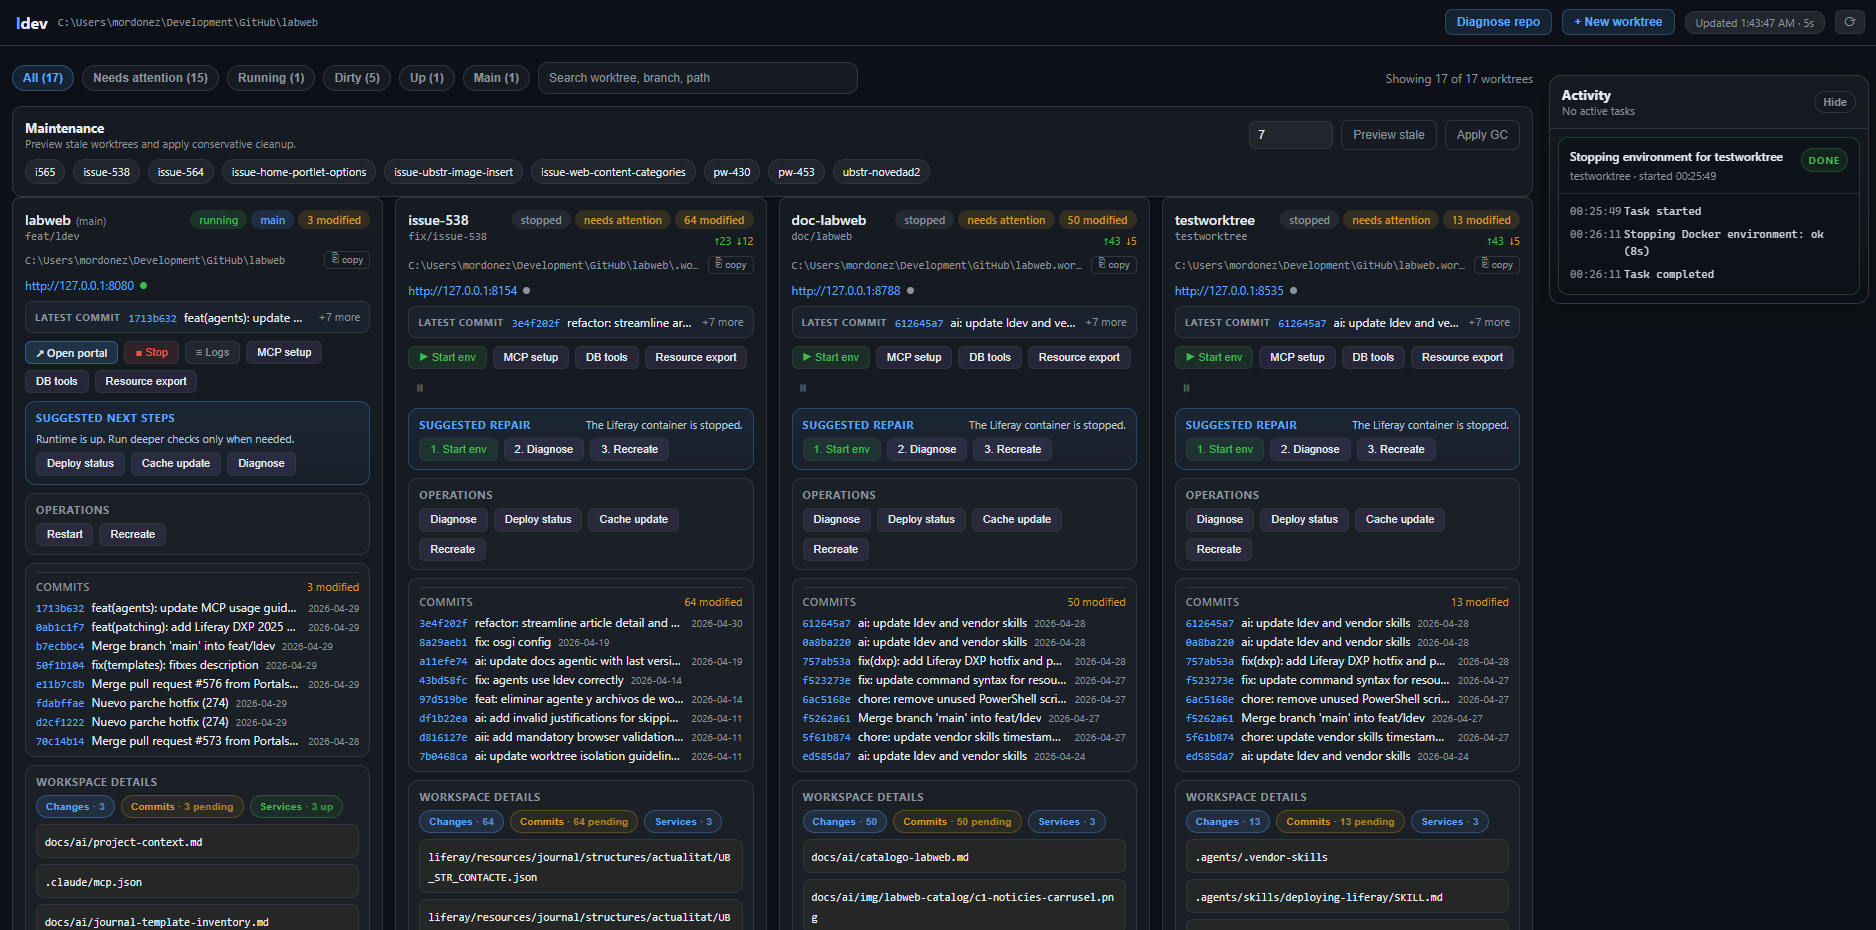The width and height of the screenshot is (1876, 930).
Task: Open Changes 3 tab for labweb
Action: [75, 807]
